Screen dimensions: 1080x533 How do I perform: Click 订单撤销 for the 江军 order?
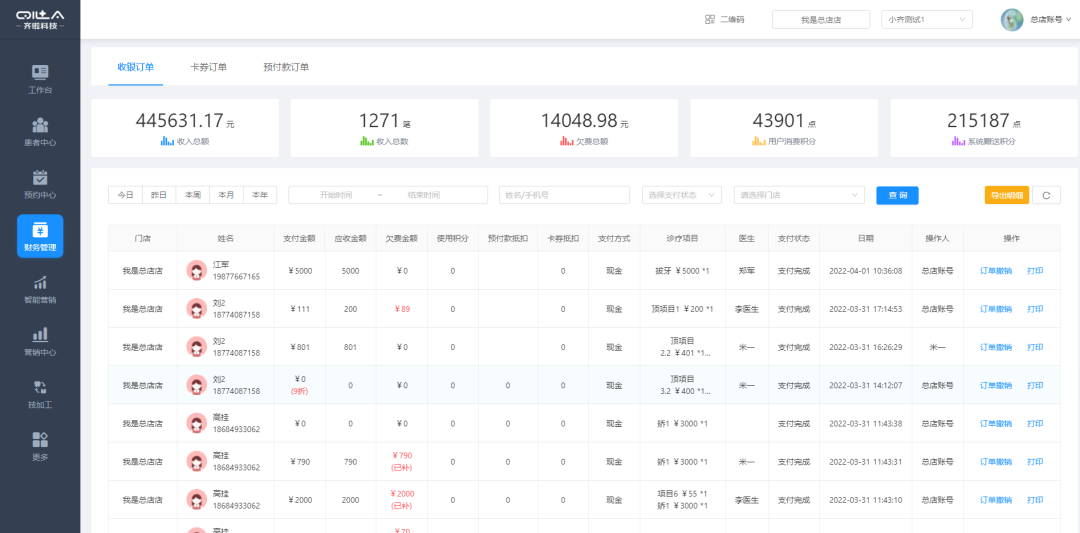[x=996, y=271]
